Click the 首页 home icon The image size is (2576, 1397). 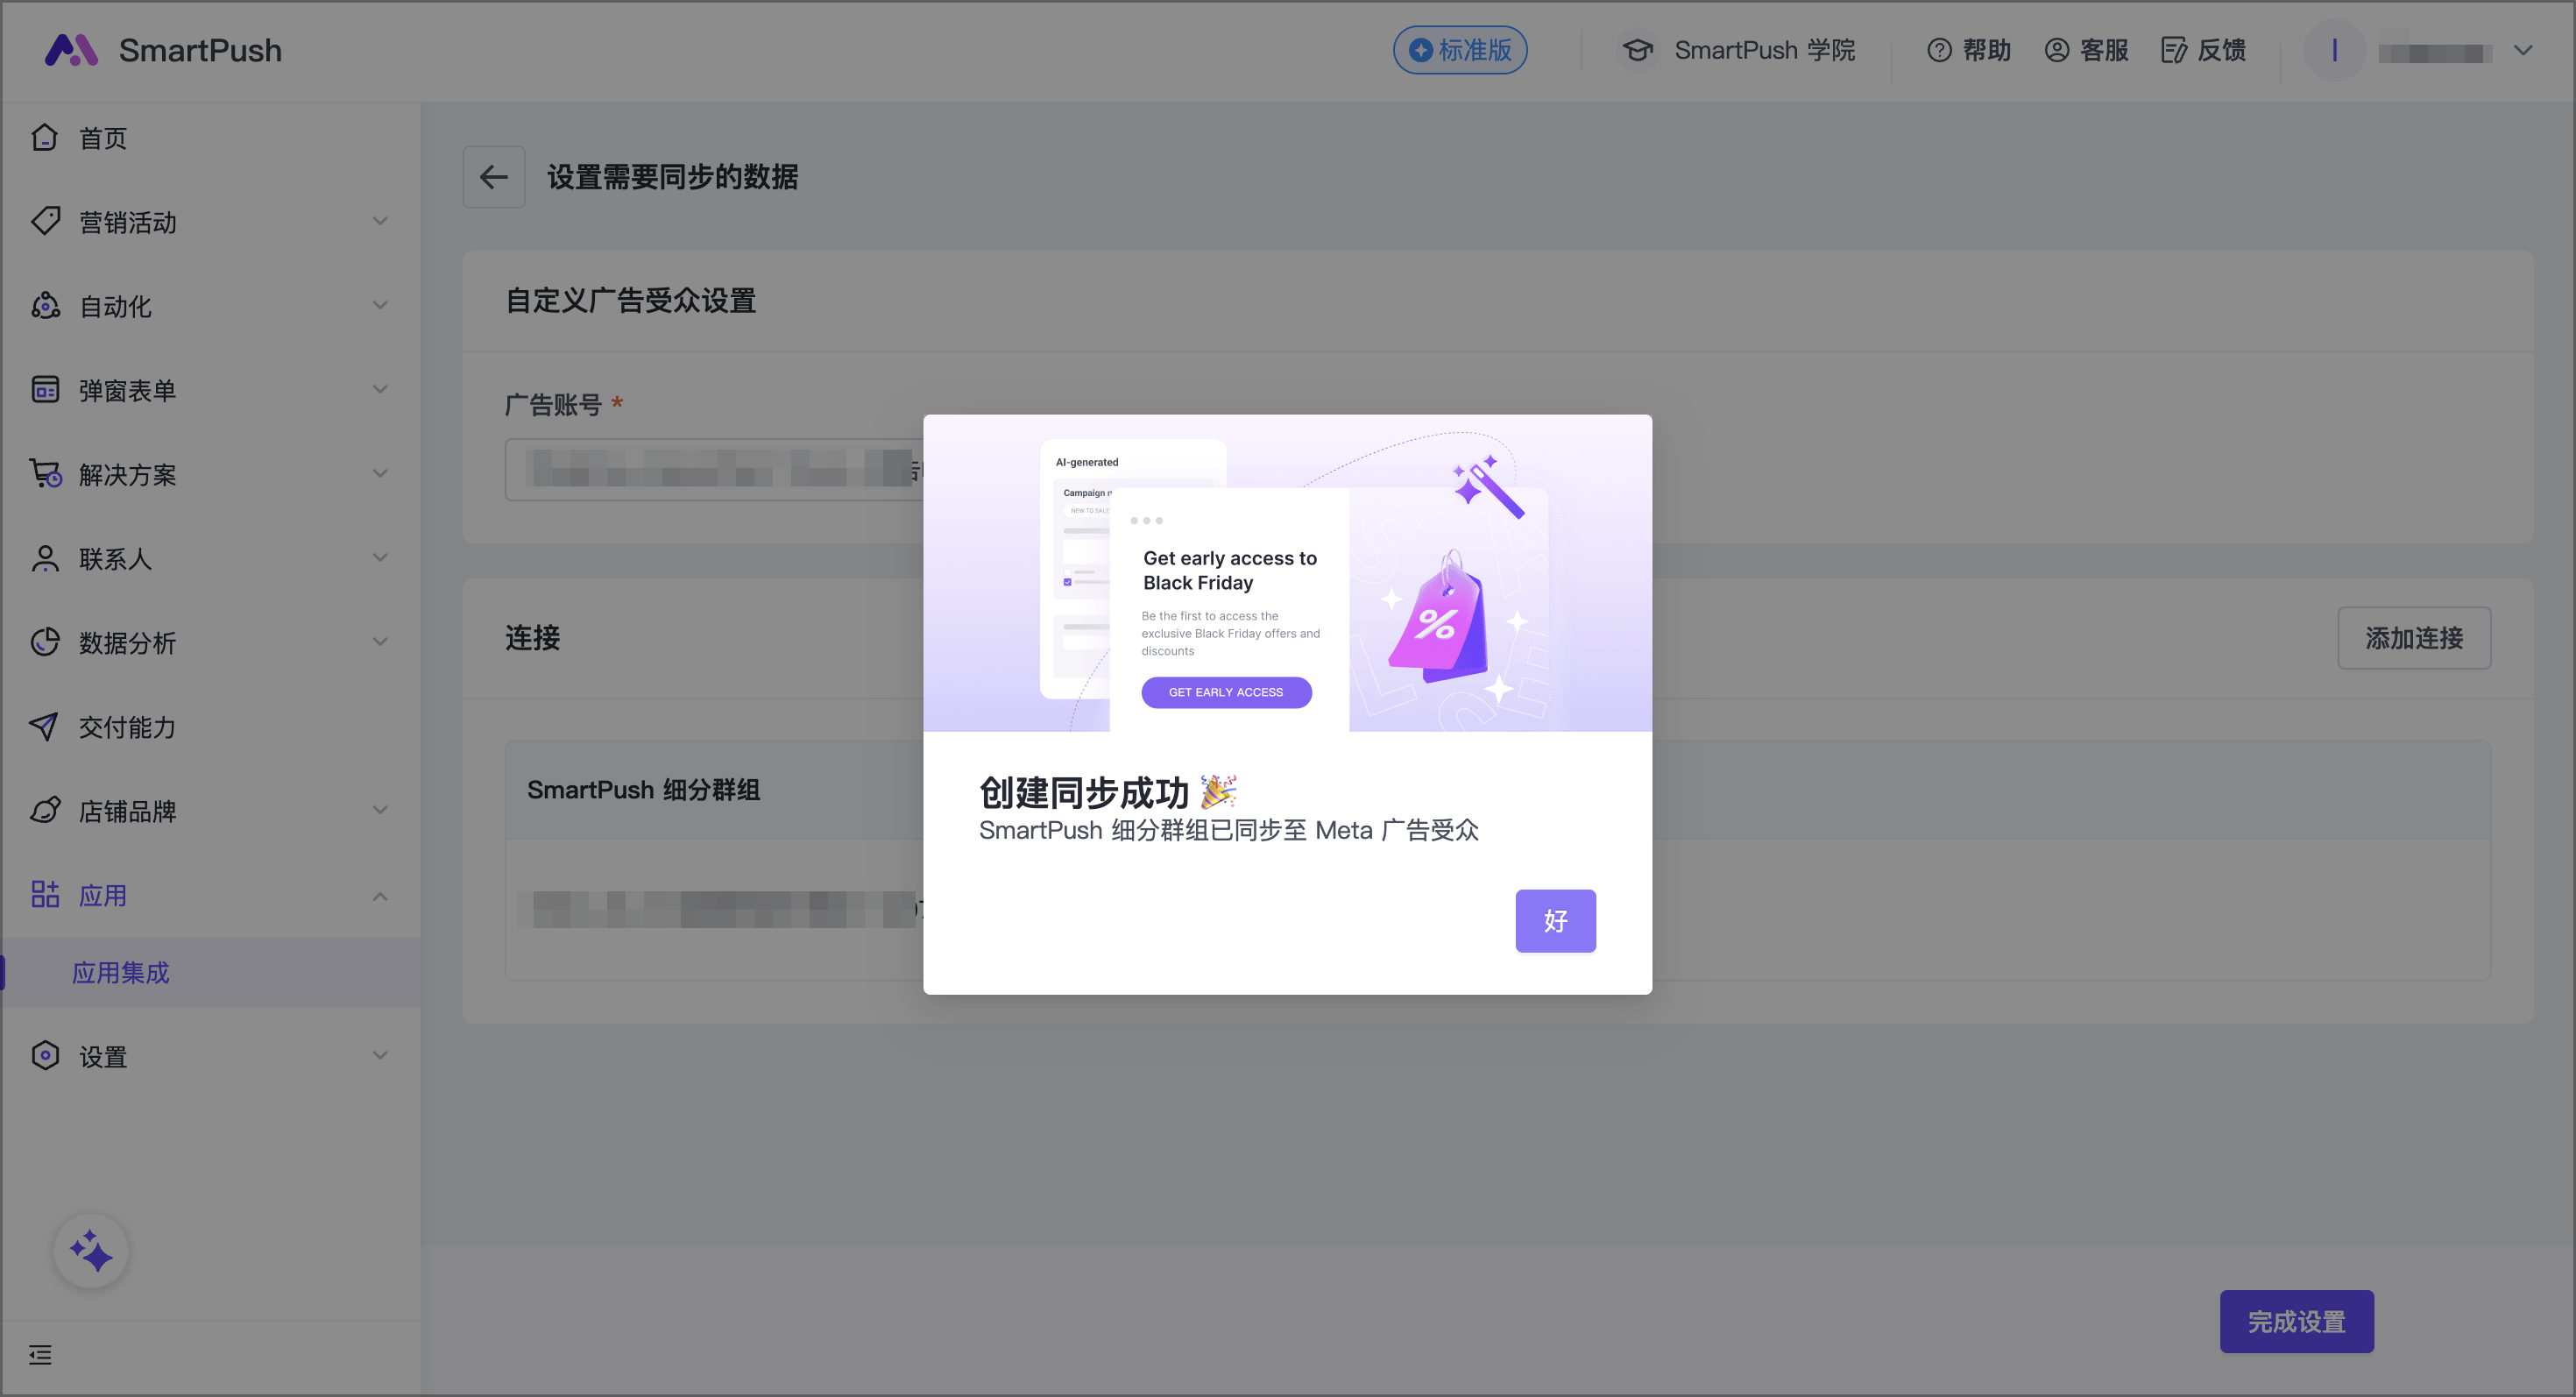coord(45,137)
